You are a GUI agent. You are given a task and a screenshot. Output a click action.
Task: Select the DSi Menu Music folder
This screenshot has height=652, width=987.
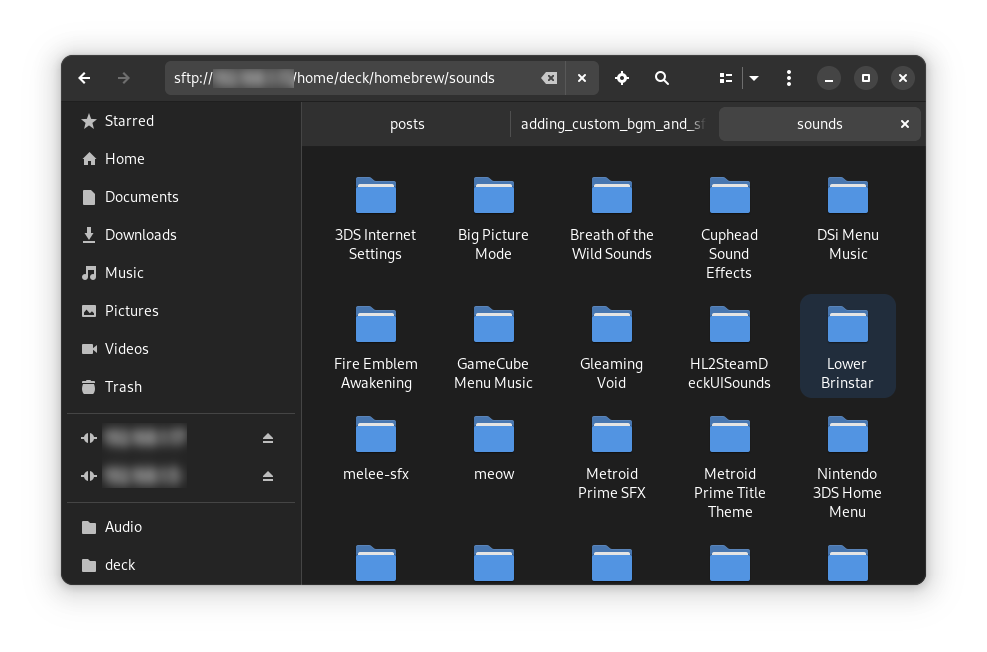coord(848,219)
